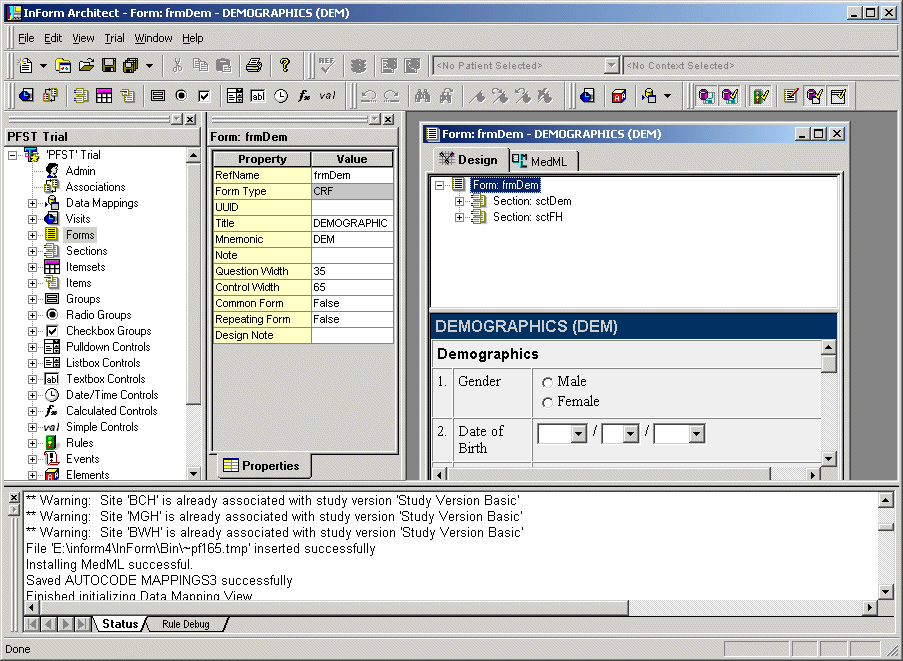Image resolution: width=903 pixels, height=661 pixels.
Task: Click the Itemset grid toolbar icon
Action: coord(104,96)
